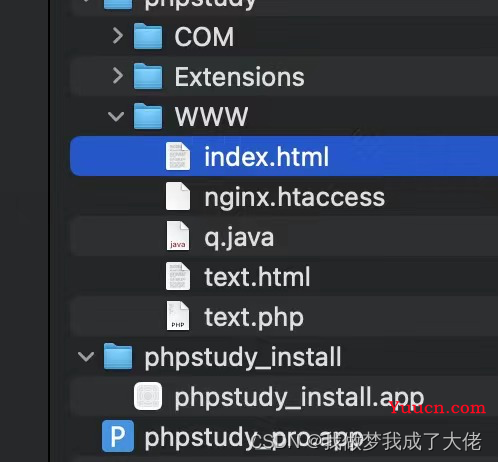498x462 pixels.
Task: Click the text.html file icon
Action: point(178,276)
